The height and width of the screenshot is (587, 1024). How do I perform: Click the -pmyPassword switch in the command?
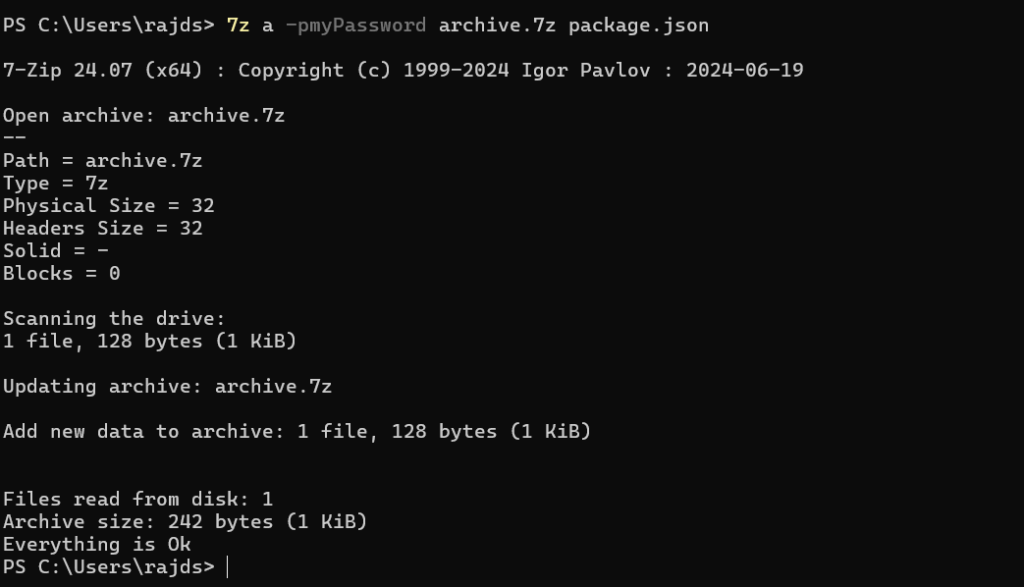[x=355, y=26]
